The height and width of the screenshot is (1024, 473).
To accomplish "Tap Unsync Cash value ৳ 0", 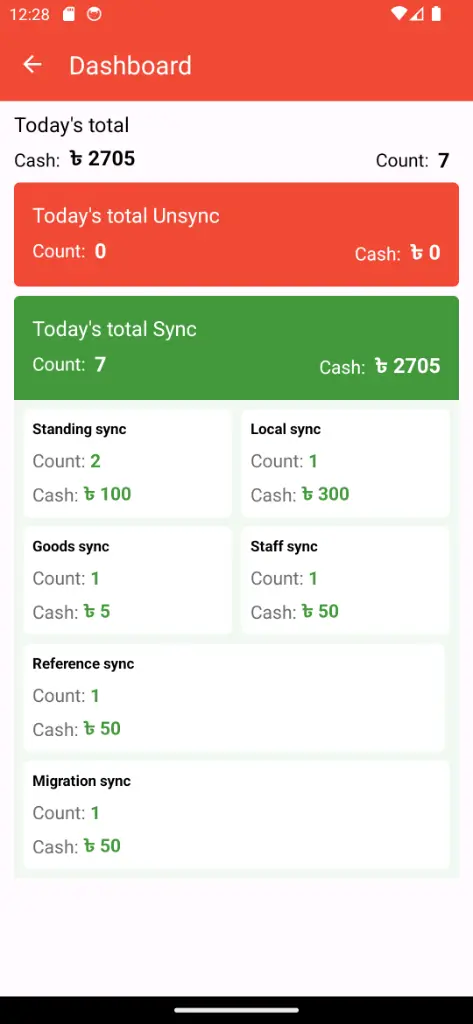I will tap(425, 253).
